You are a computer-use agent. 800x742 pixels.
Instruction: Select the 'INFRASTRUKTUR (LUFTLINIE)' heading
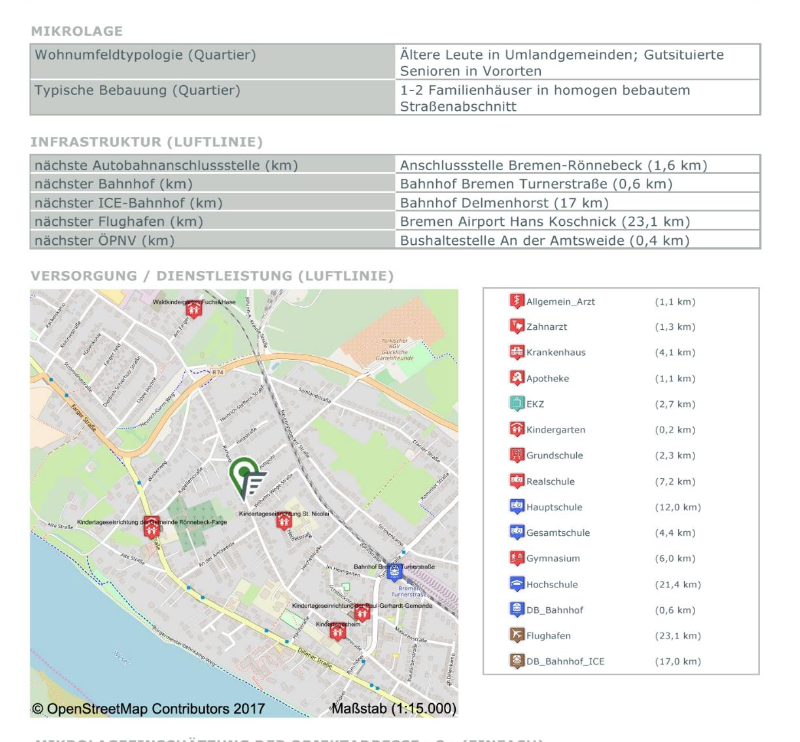coord(146,142)
